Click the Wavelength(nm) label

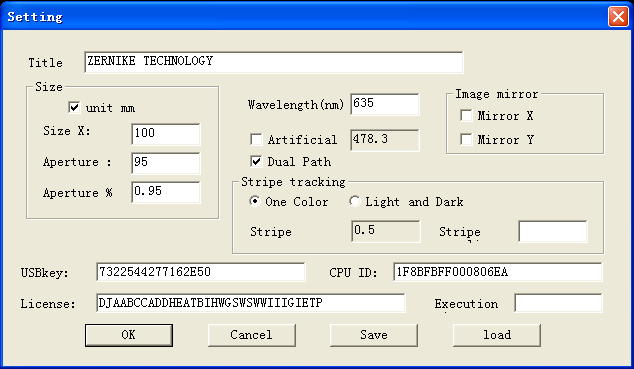pyautogui.click(x=296, y=105)
